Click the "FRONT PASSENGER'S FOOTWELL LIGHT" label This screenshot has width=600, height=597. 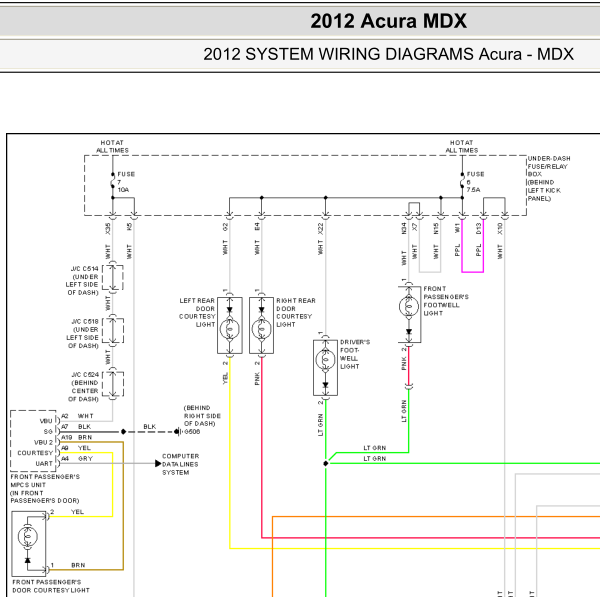446,301
